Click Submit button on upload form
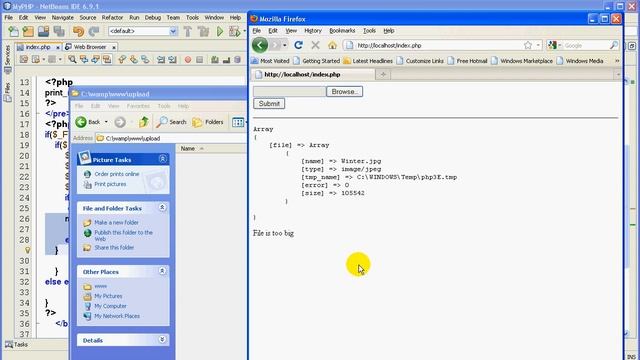The image size is (640, 360). (x=269, y=104)
